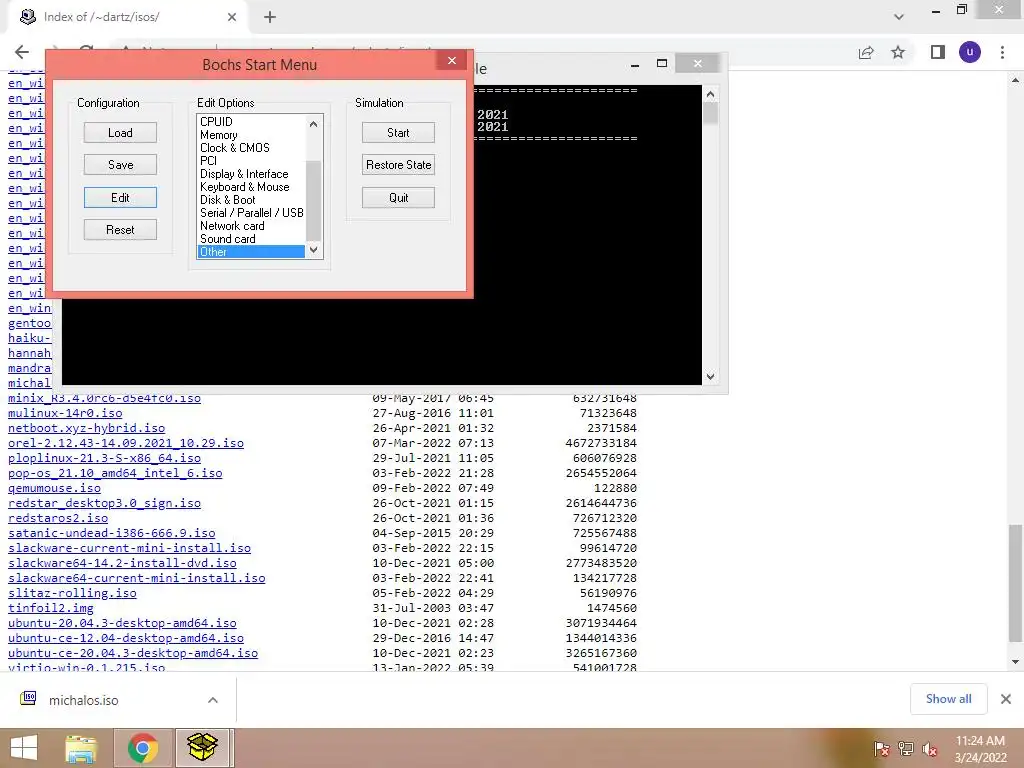This screenshot has width=1024, height=768.
Task: Select Other in Edit Options list
Action: pyautogui.click(x=251, y=252)
